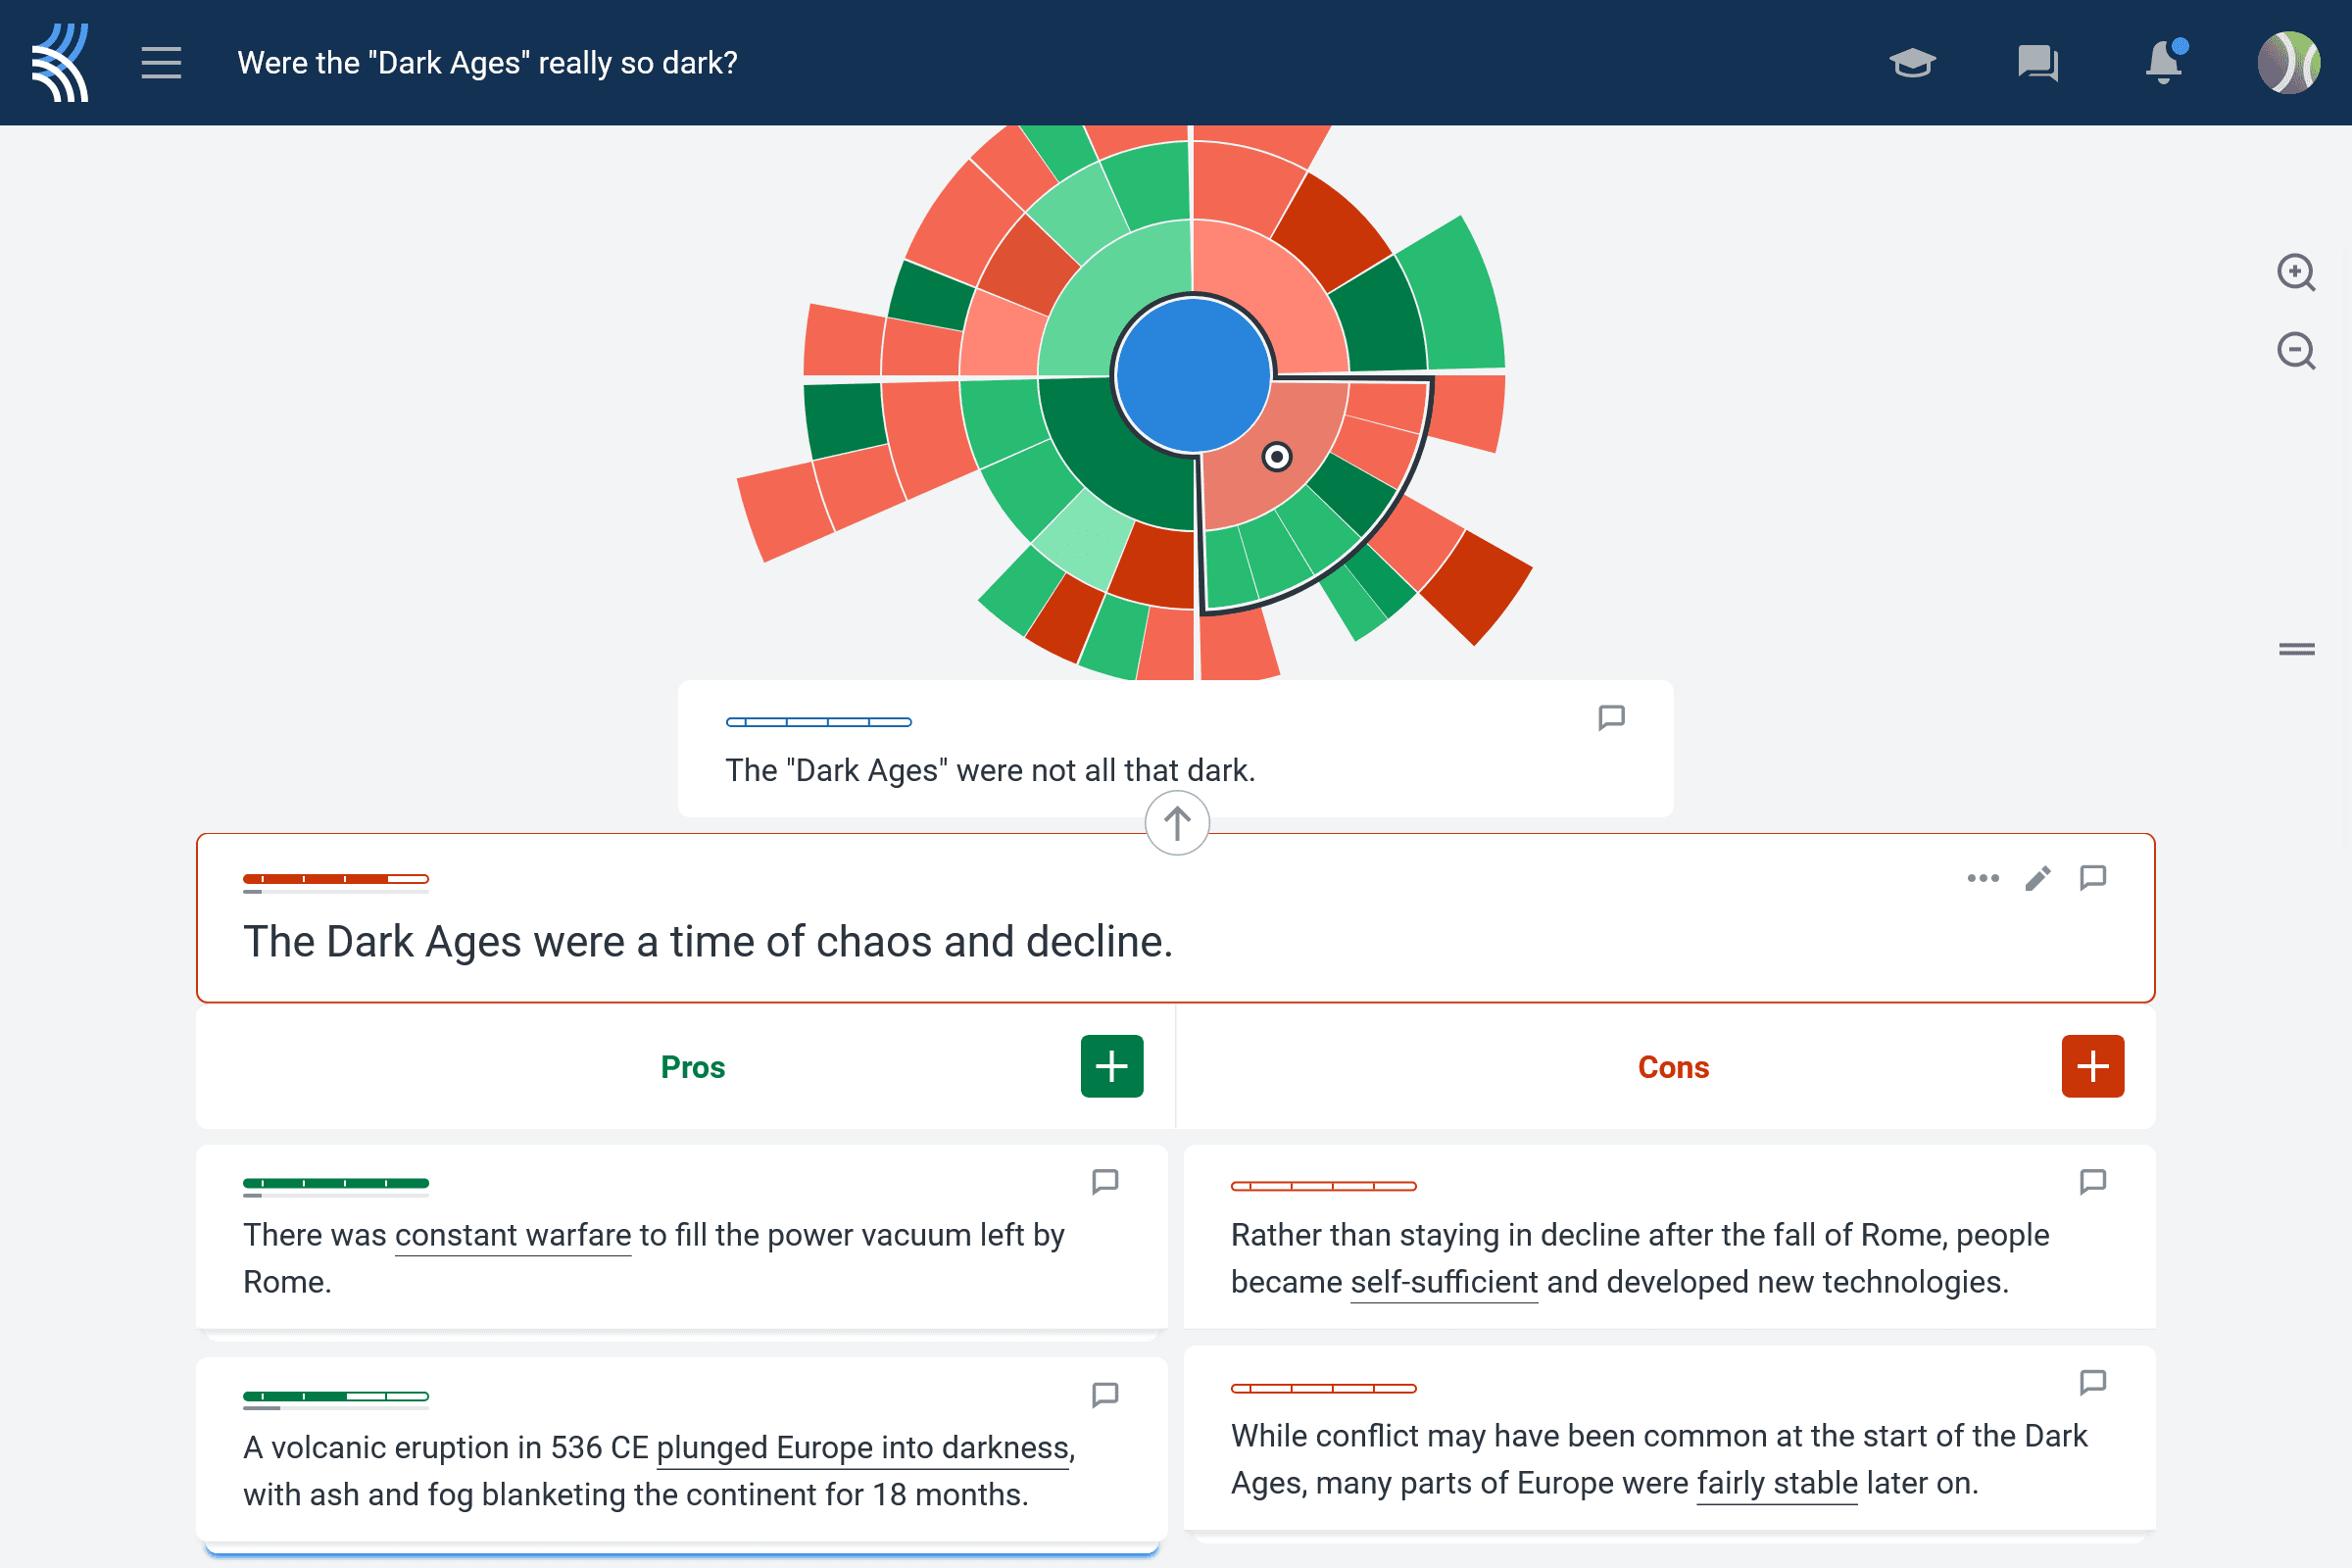Toggle the hamburger menu open

[x=159, y=63]
